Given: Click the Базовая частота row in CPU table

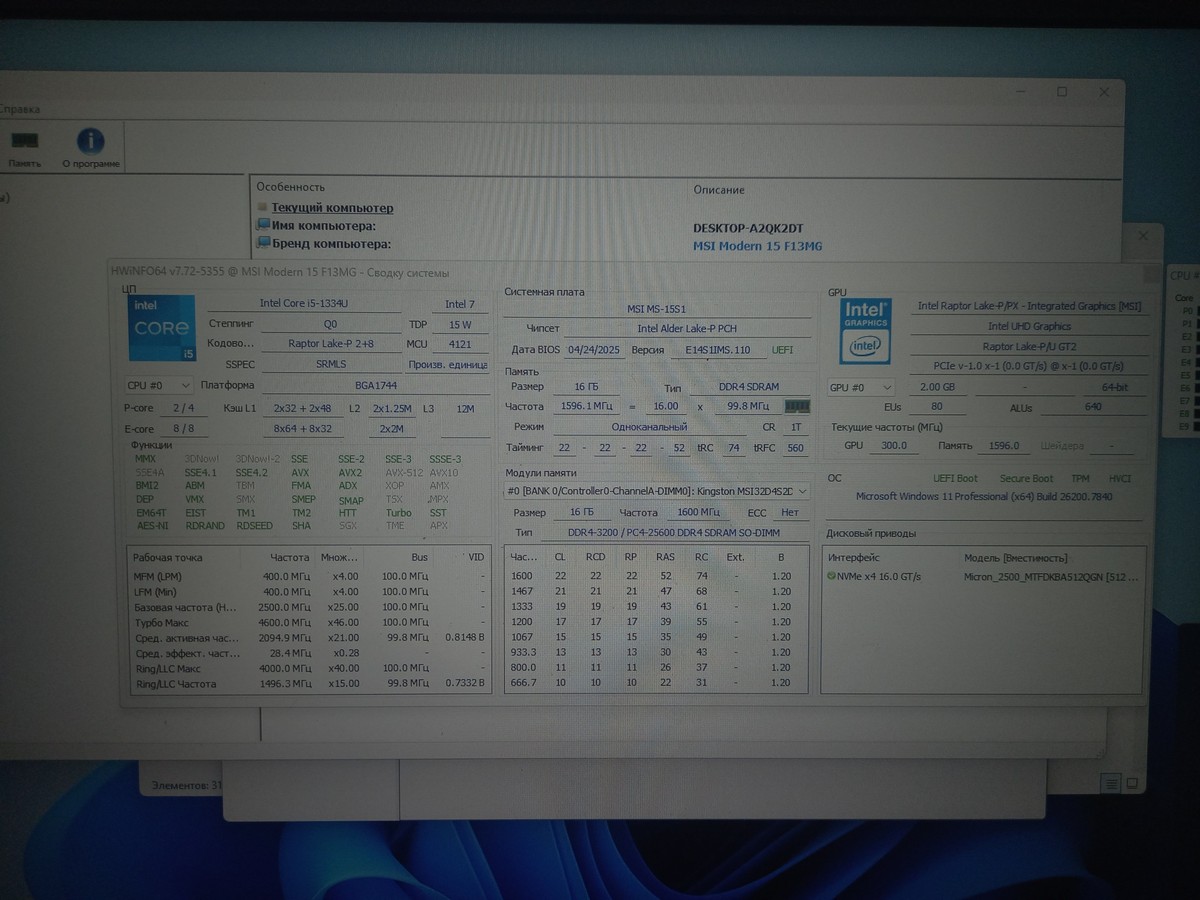Looking at the screenshot, I should point(308,607).
